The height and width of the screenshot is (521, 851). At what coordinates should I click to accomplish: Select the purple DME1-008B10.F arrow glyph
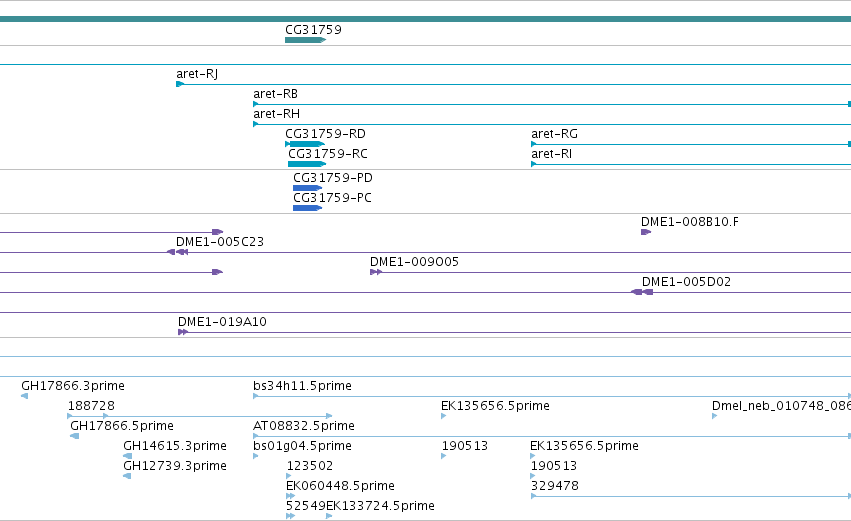[646, 232]
